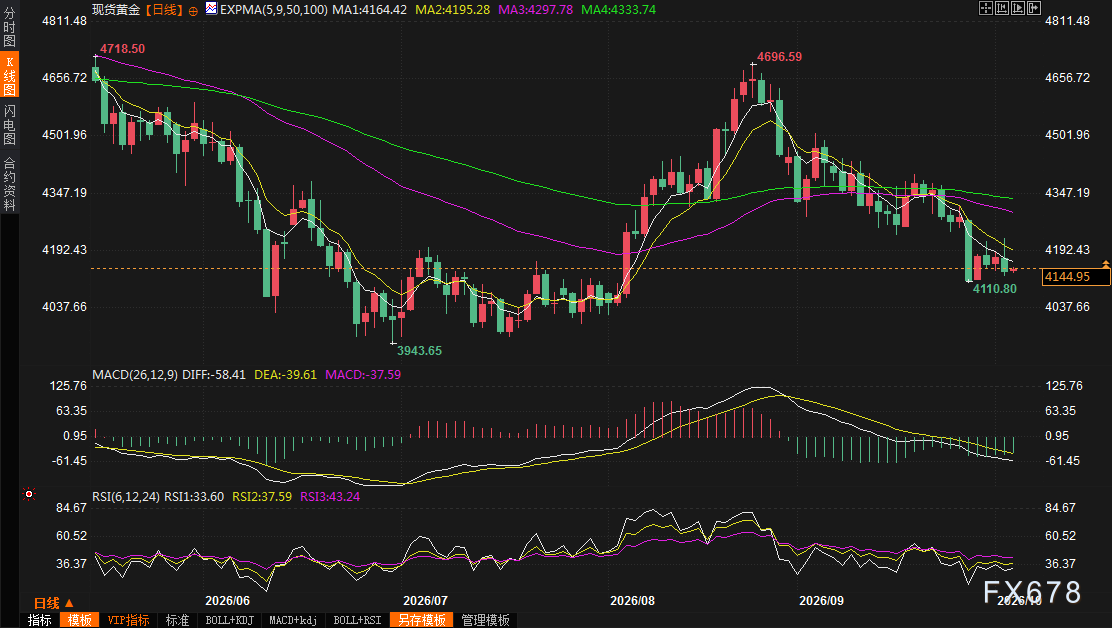Click the EXPMA indicator chart icon
Image resolution: width=1112 pixels, height=628 pixels.
pyautogui.click(x=211, y=9)
